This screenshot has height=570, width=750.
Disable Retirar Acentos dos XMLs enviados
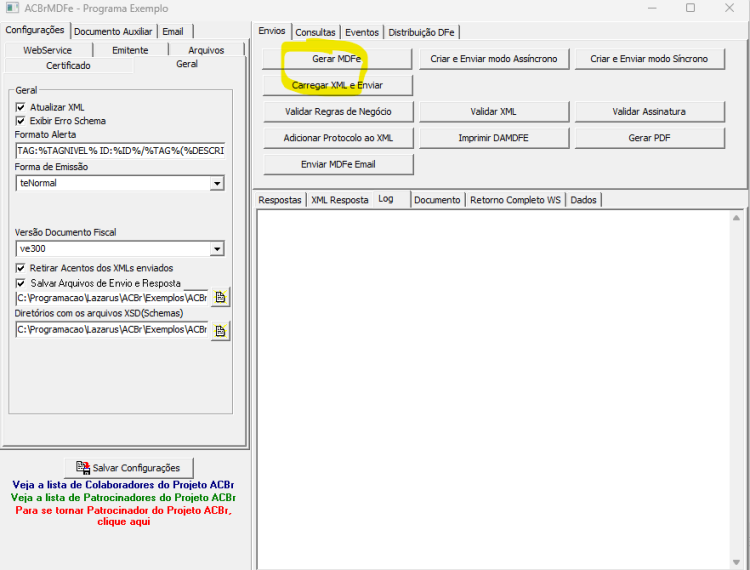21,268
